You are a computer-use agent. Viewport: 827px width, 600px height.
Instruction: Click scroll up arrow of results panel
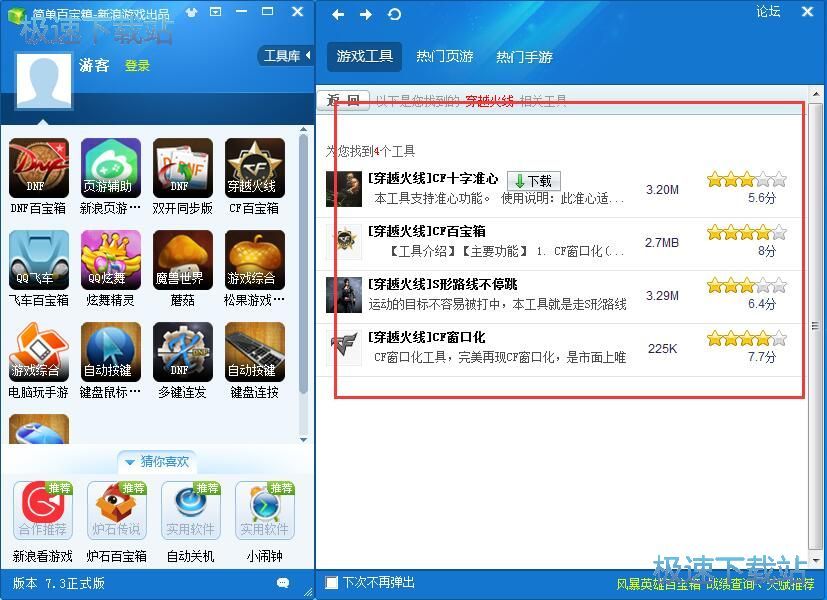point(816,94)
